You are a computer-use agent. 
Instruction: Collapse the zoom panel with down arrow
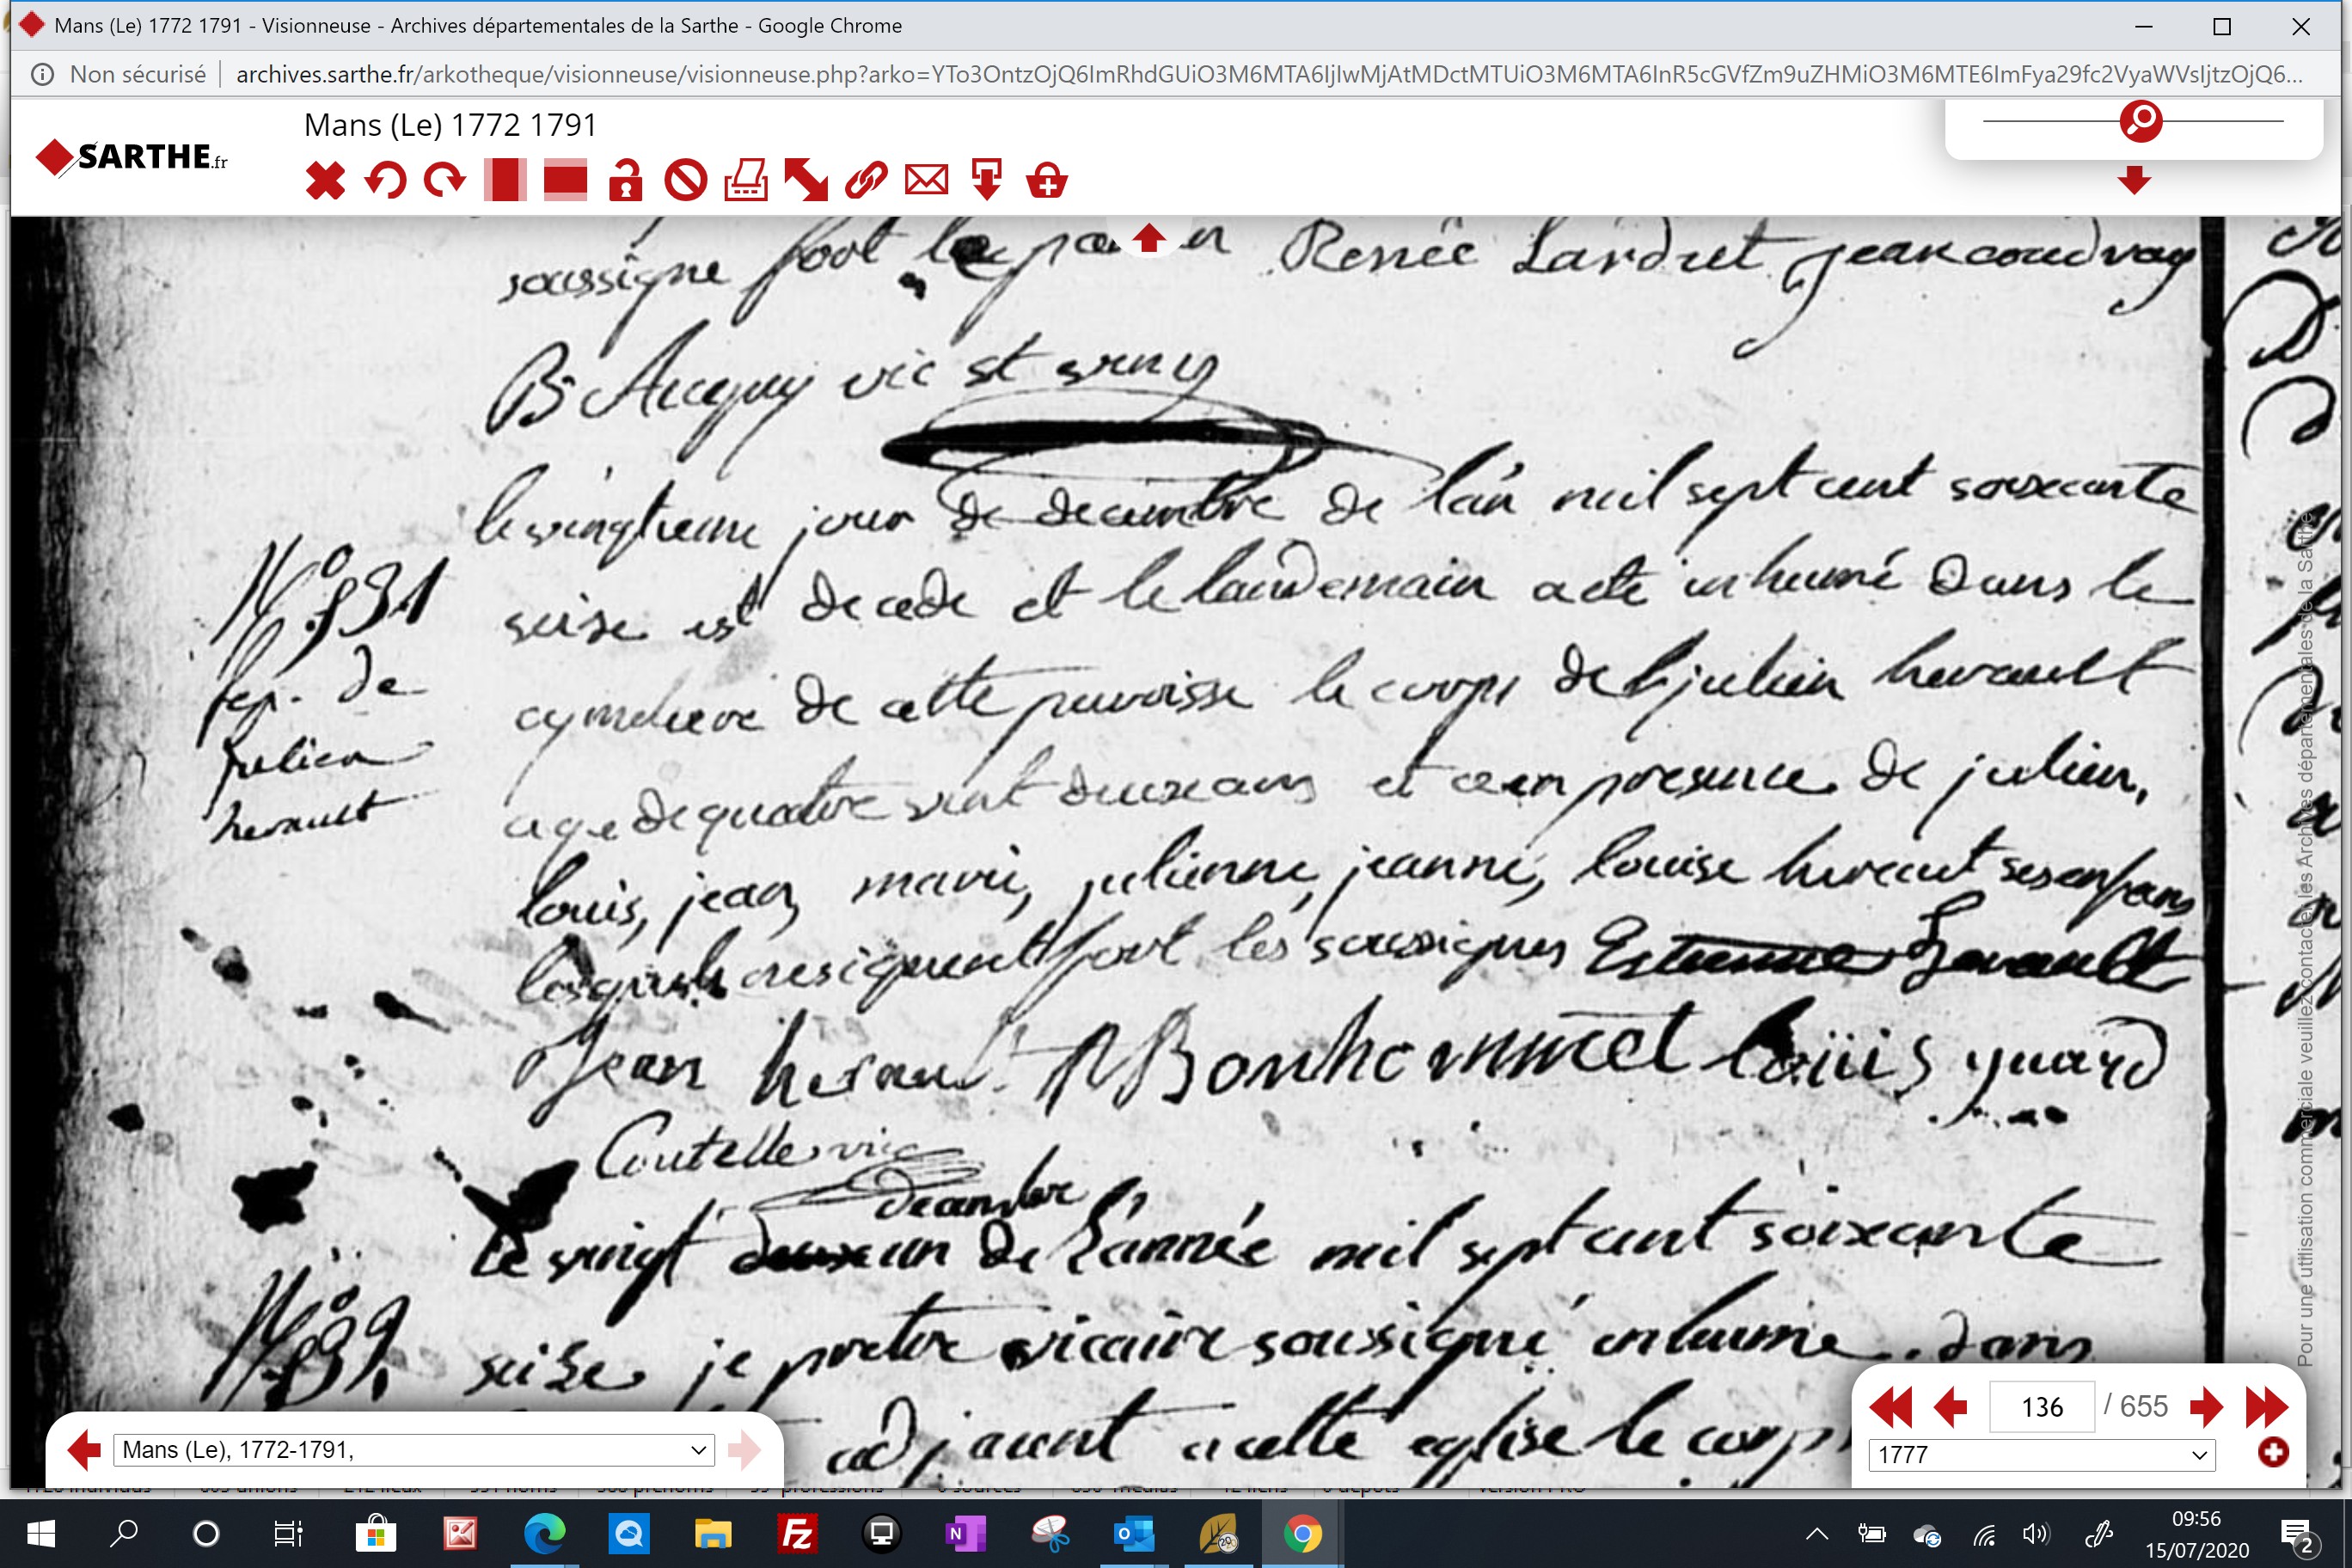pyautogui.click(x=2134, y=181)
